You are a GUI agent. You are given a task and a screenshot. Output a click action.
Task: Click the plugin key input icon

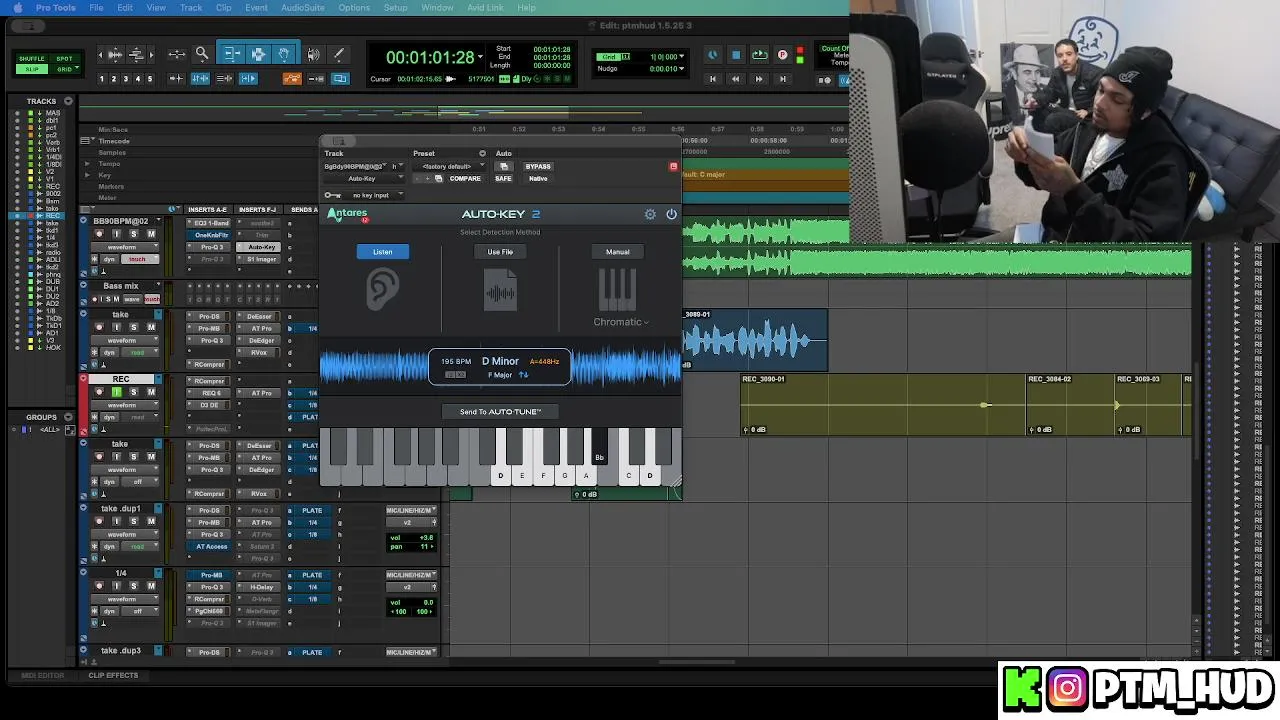click(x=333, y=195)
